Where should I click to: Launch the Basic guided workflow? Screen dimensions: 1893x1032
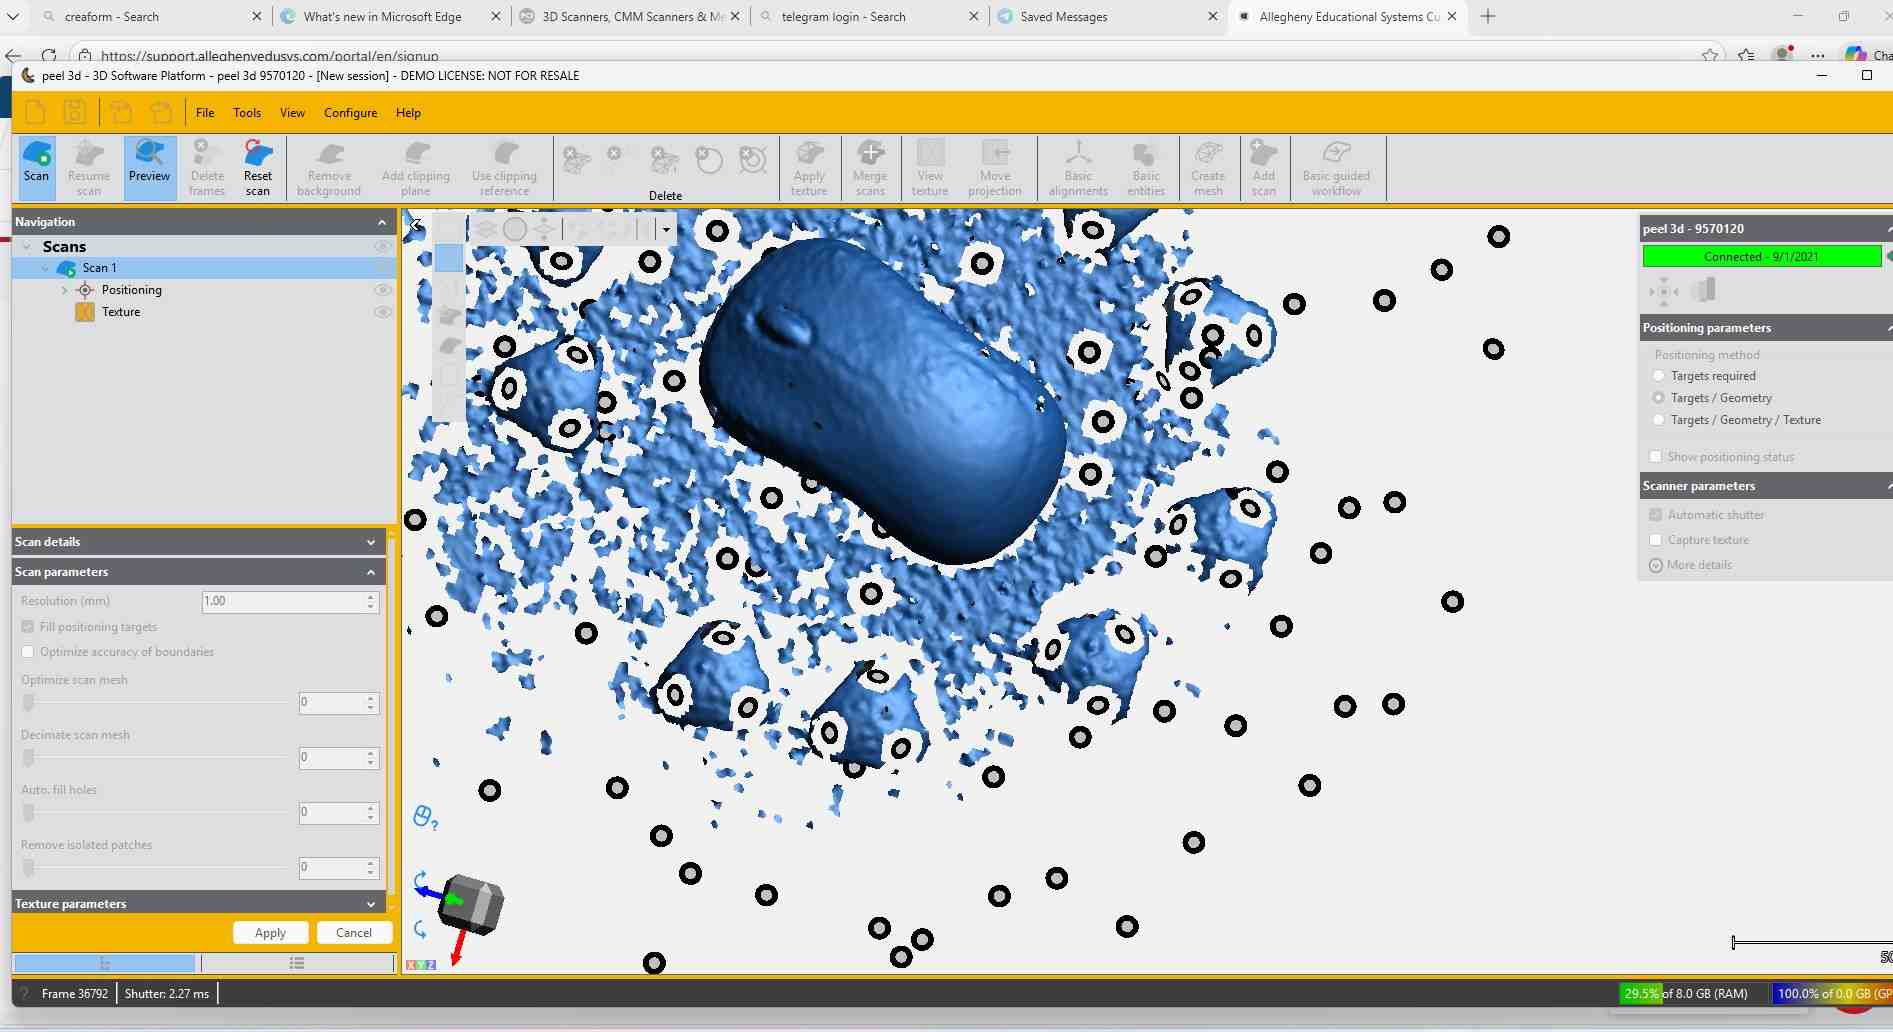[x=1336, y=165]
